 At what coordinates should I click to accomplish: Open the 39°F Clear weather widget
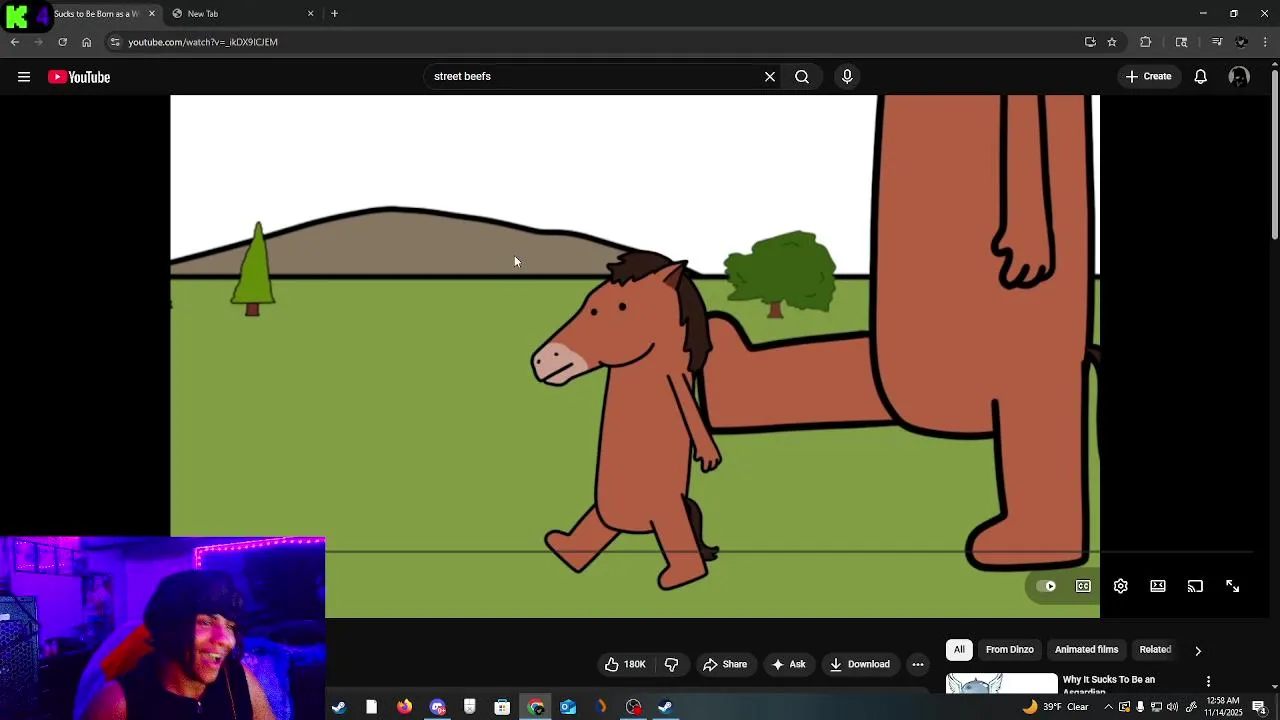click(x=1055, y=707)
